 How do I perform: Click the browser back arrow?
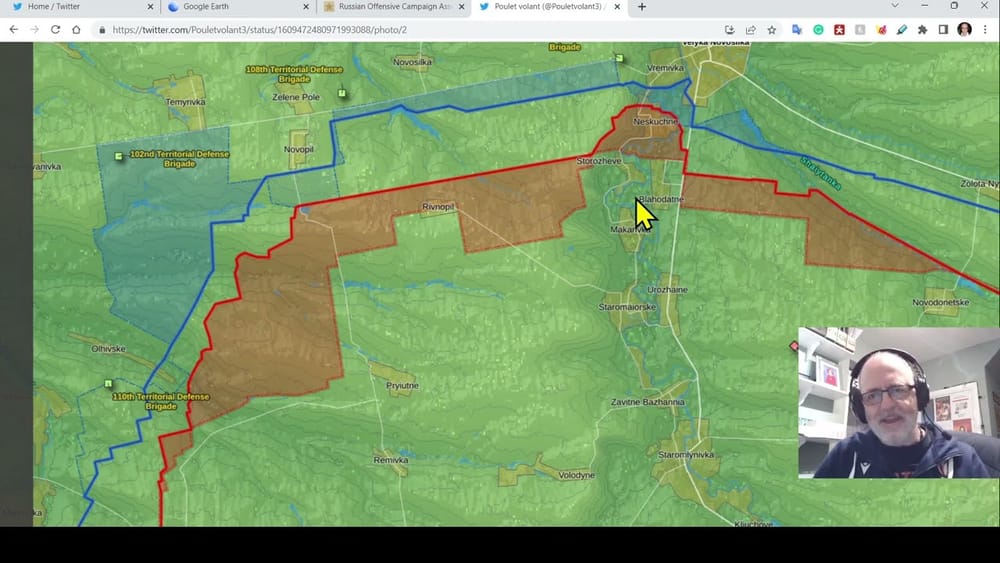click(x=14, y=30)
